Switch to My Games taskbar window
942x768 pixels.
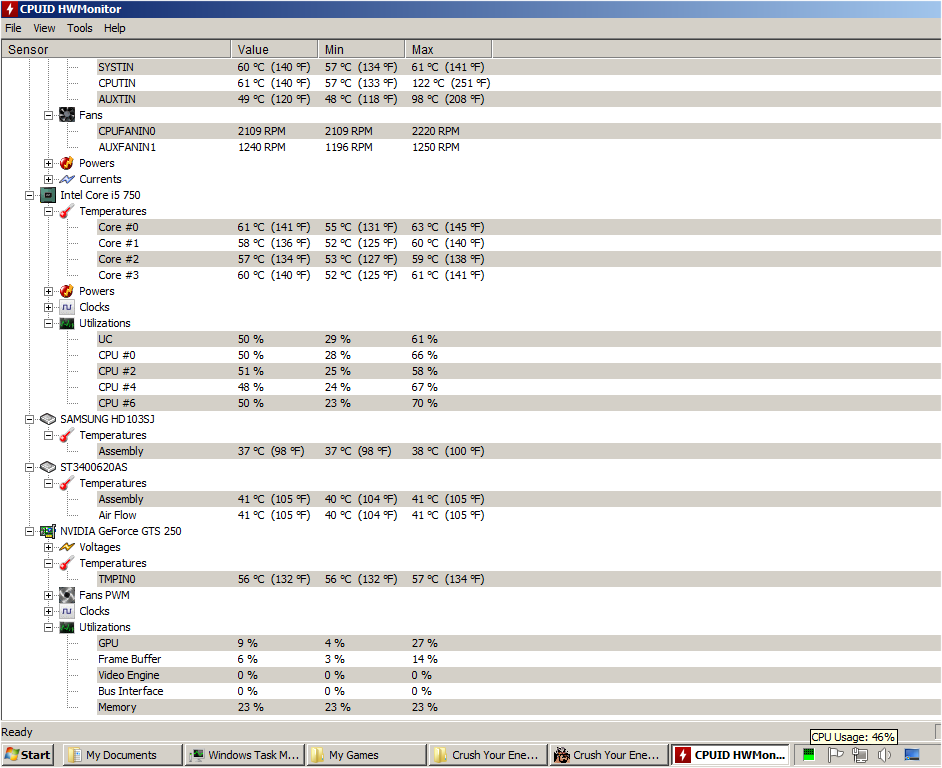366,755
